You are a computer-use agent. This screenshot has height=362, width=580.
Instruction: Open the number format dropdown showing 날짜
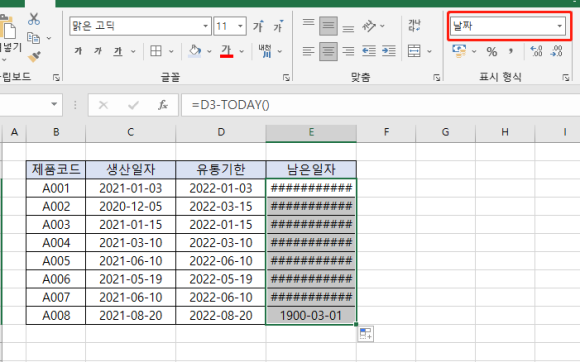560,26
